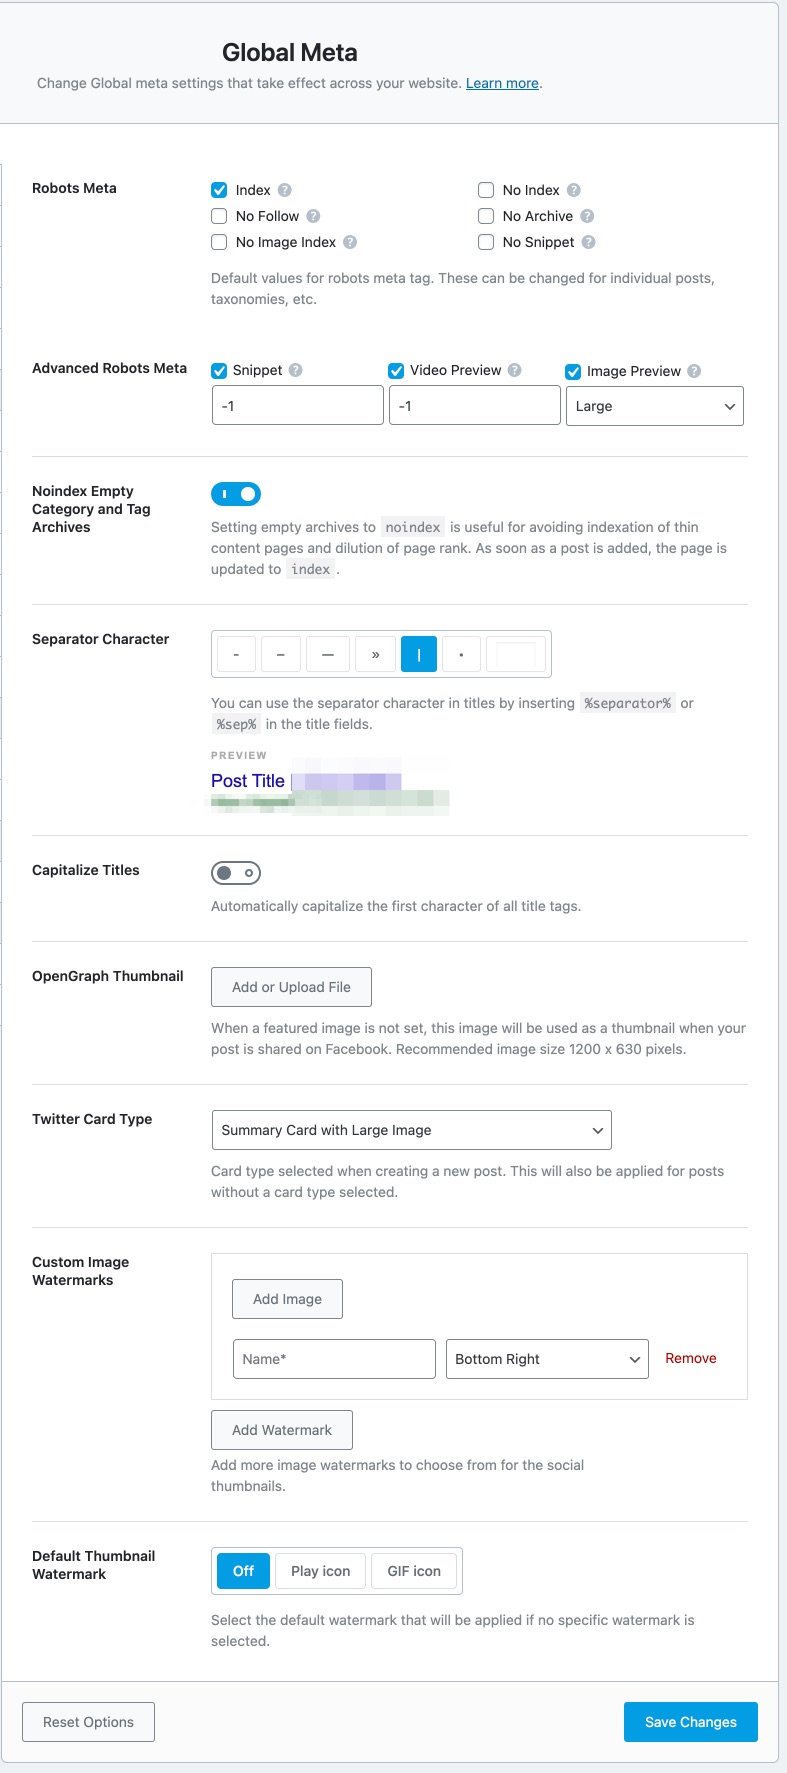
Task: Select GIF icon default watermark
Action: point(414,1571)
